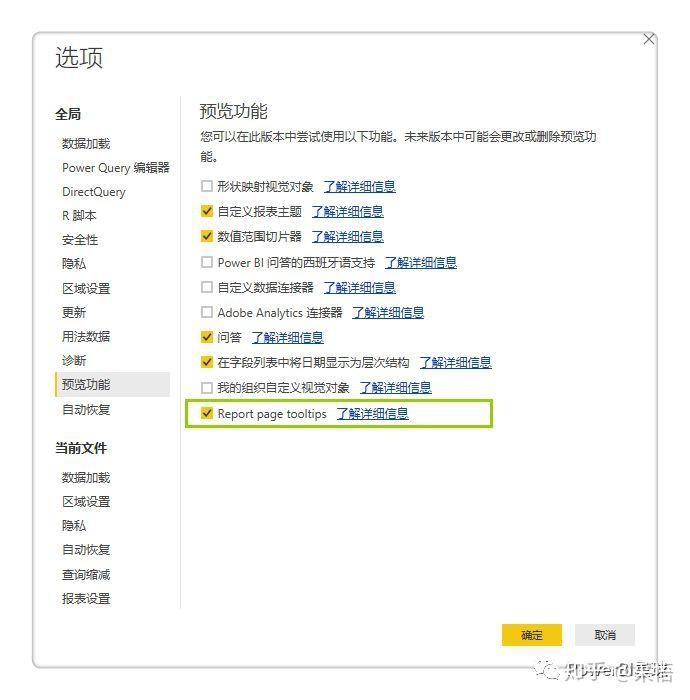
Task: Select Power Query 编辑器 settings
Action: (x=116, y=167)
